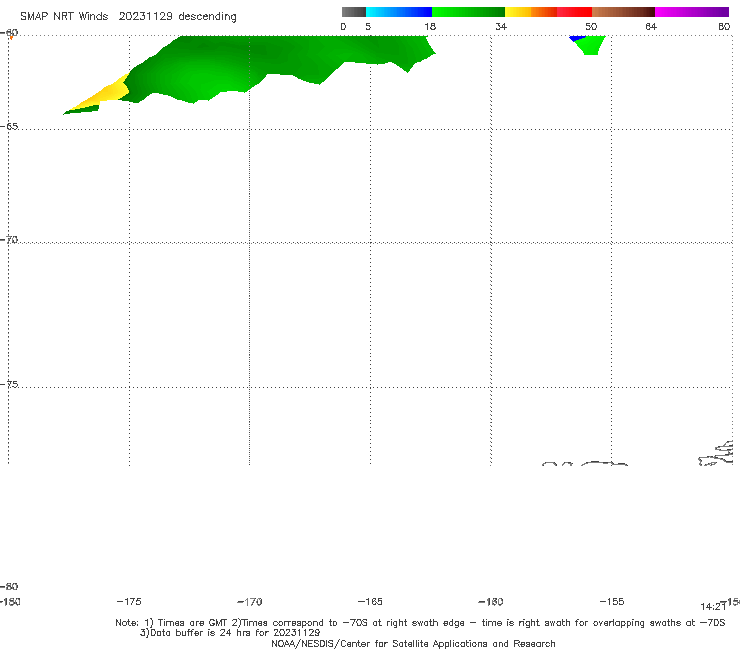Image resolution: width=740 pixels, height=650 pixels.
Task: Pick the magenta-purple segment of the color bar
Action: click(692, 12)
